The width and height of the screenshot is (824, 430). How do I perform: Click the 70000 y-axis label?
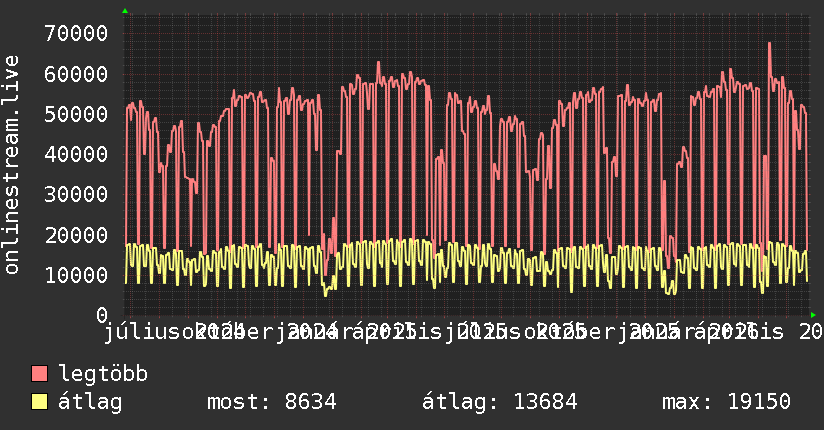tap(76, 33)
